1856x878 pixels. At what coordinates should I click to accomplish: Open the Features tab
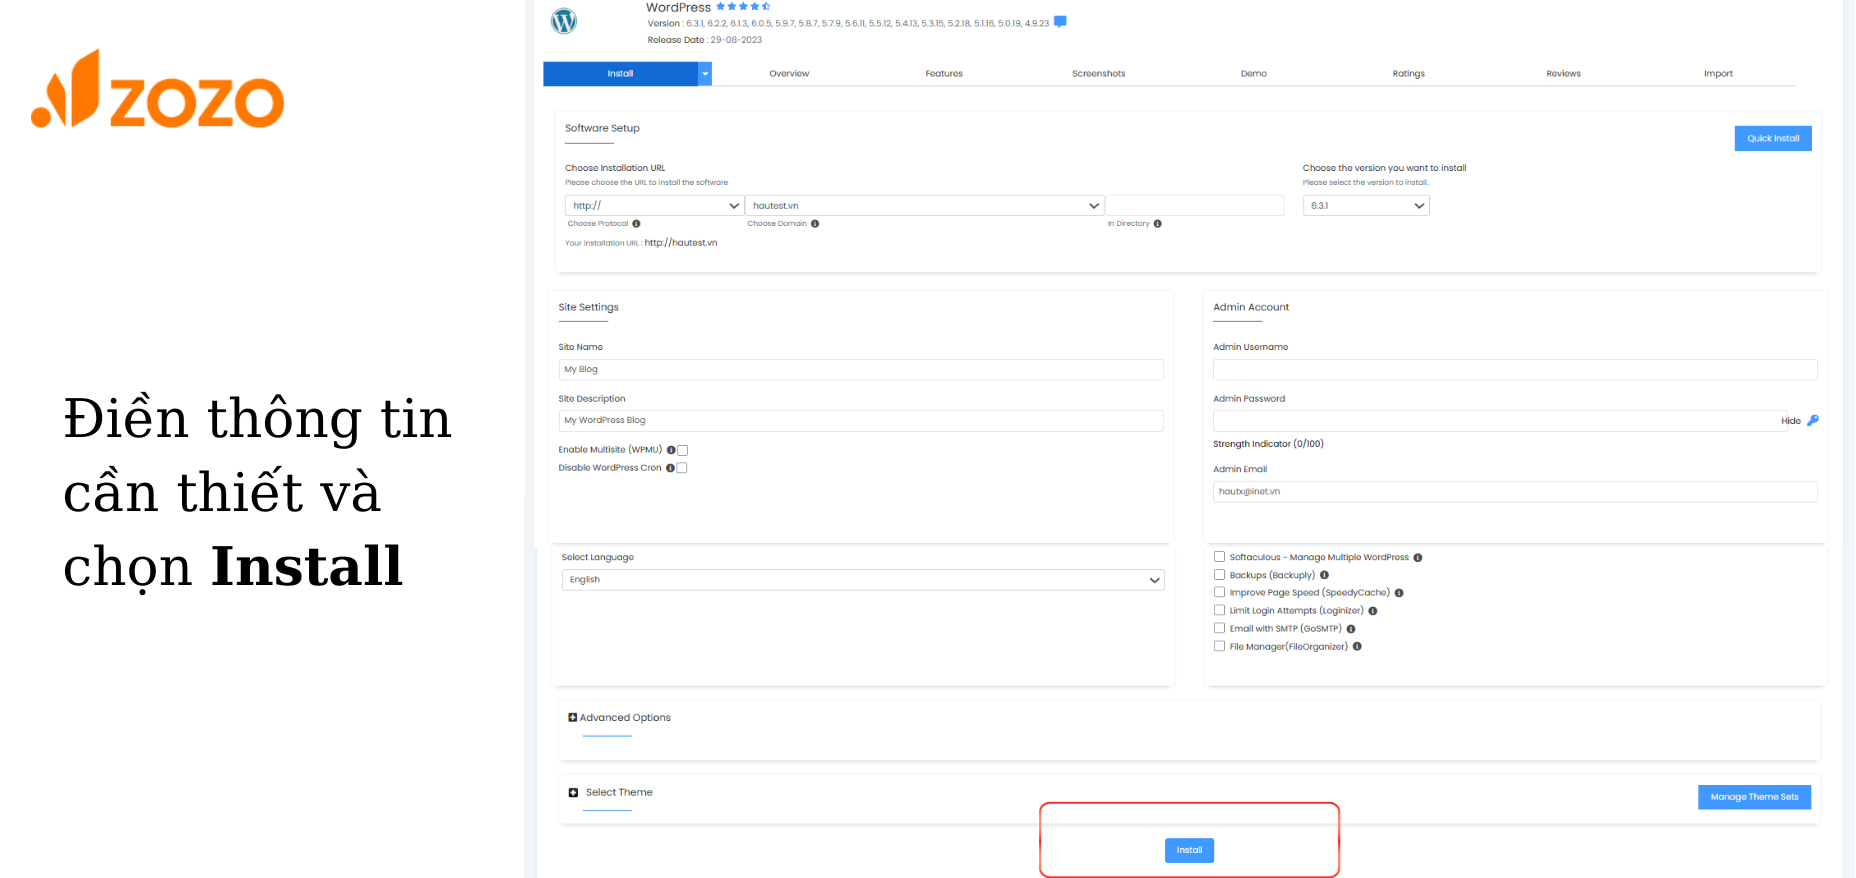[944, 74]
